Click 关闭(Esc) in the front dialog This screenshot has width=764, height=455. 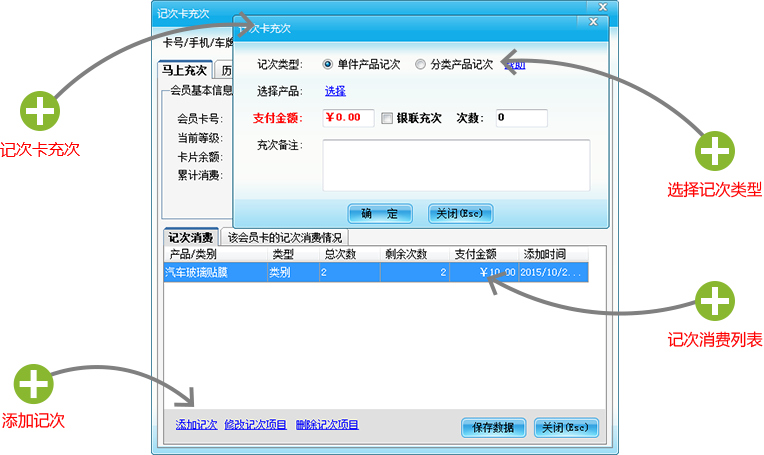coord(460,213)
